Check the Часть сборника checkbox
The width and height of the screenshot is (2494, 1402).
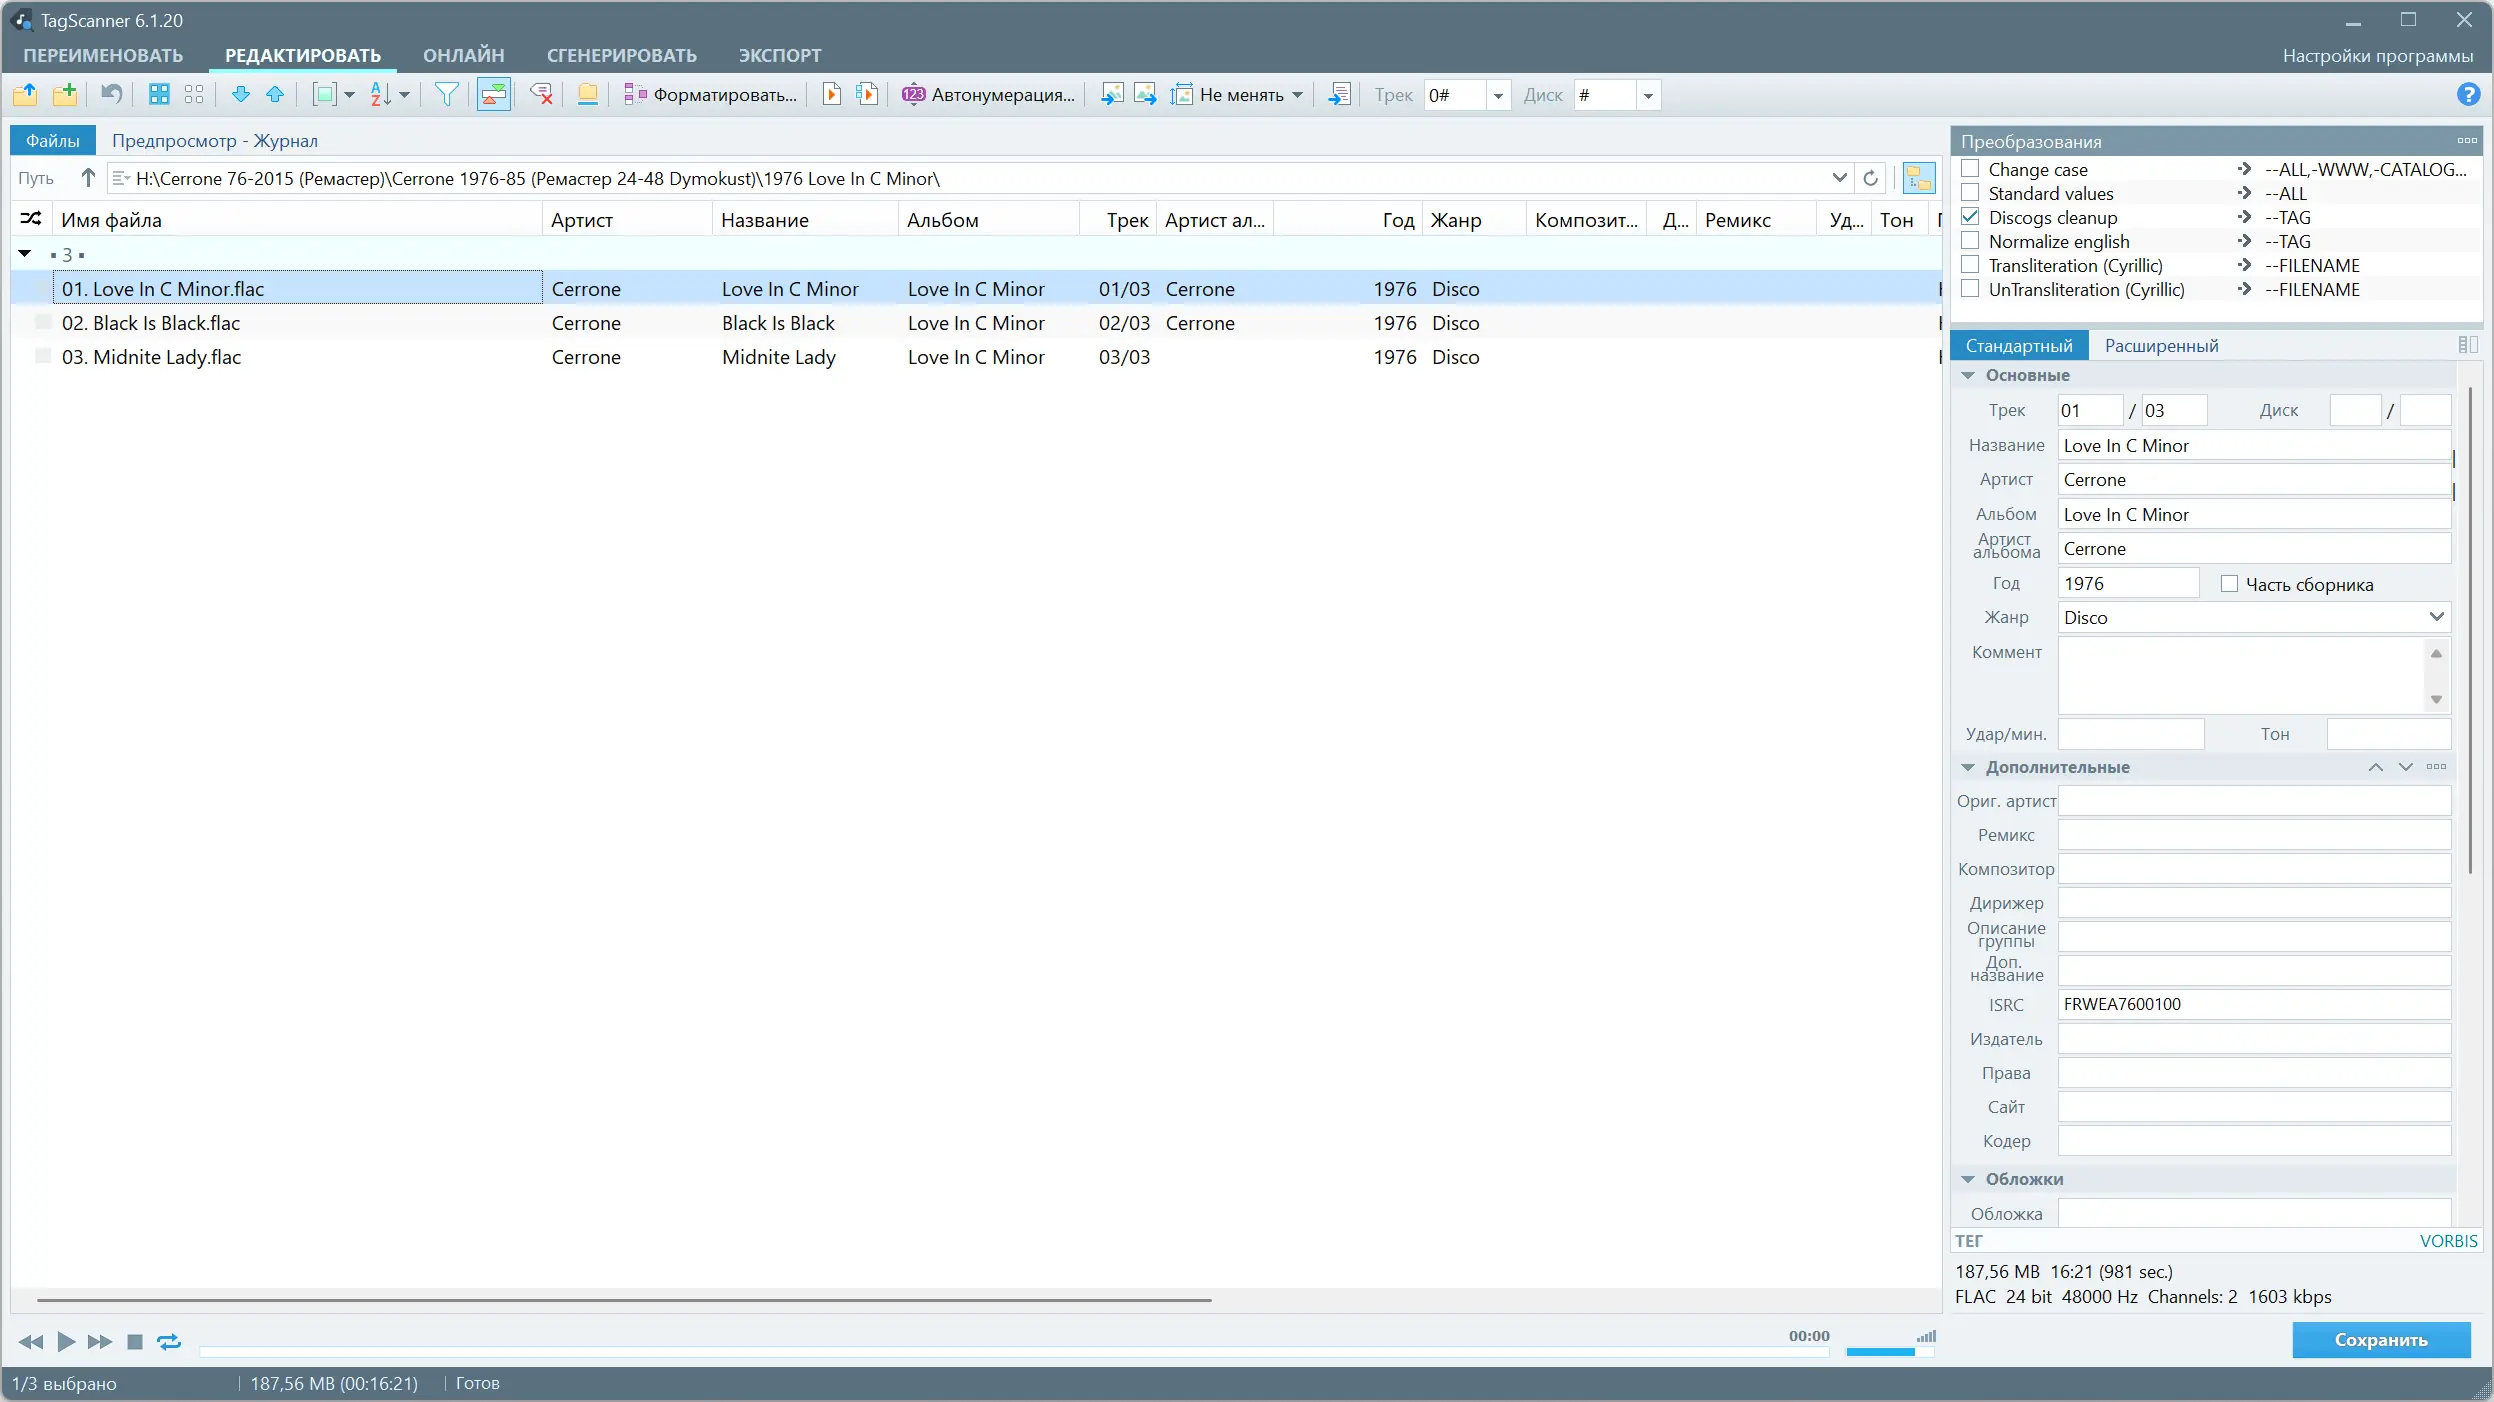coord(2231,583)
